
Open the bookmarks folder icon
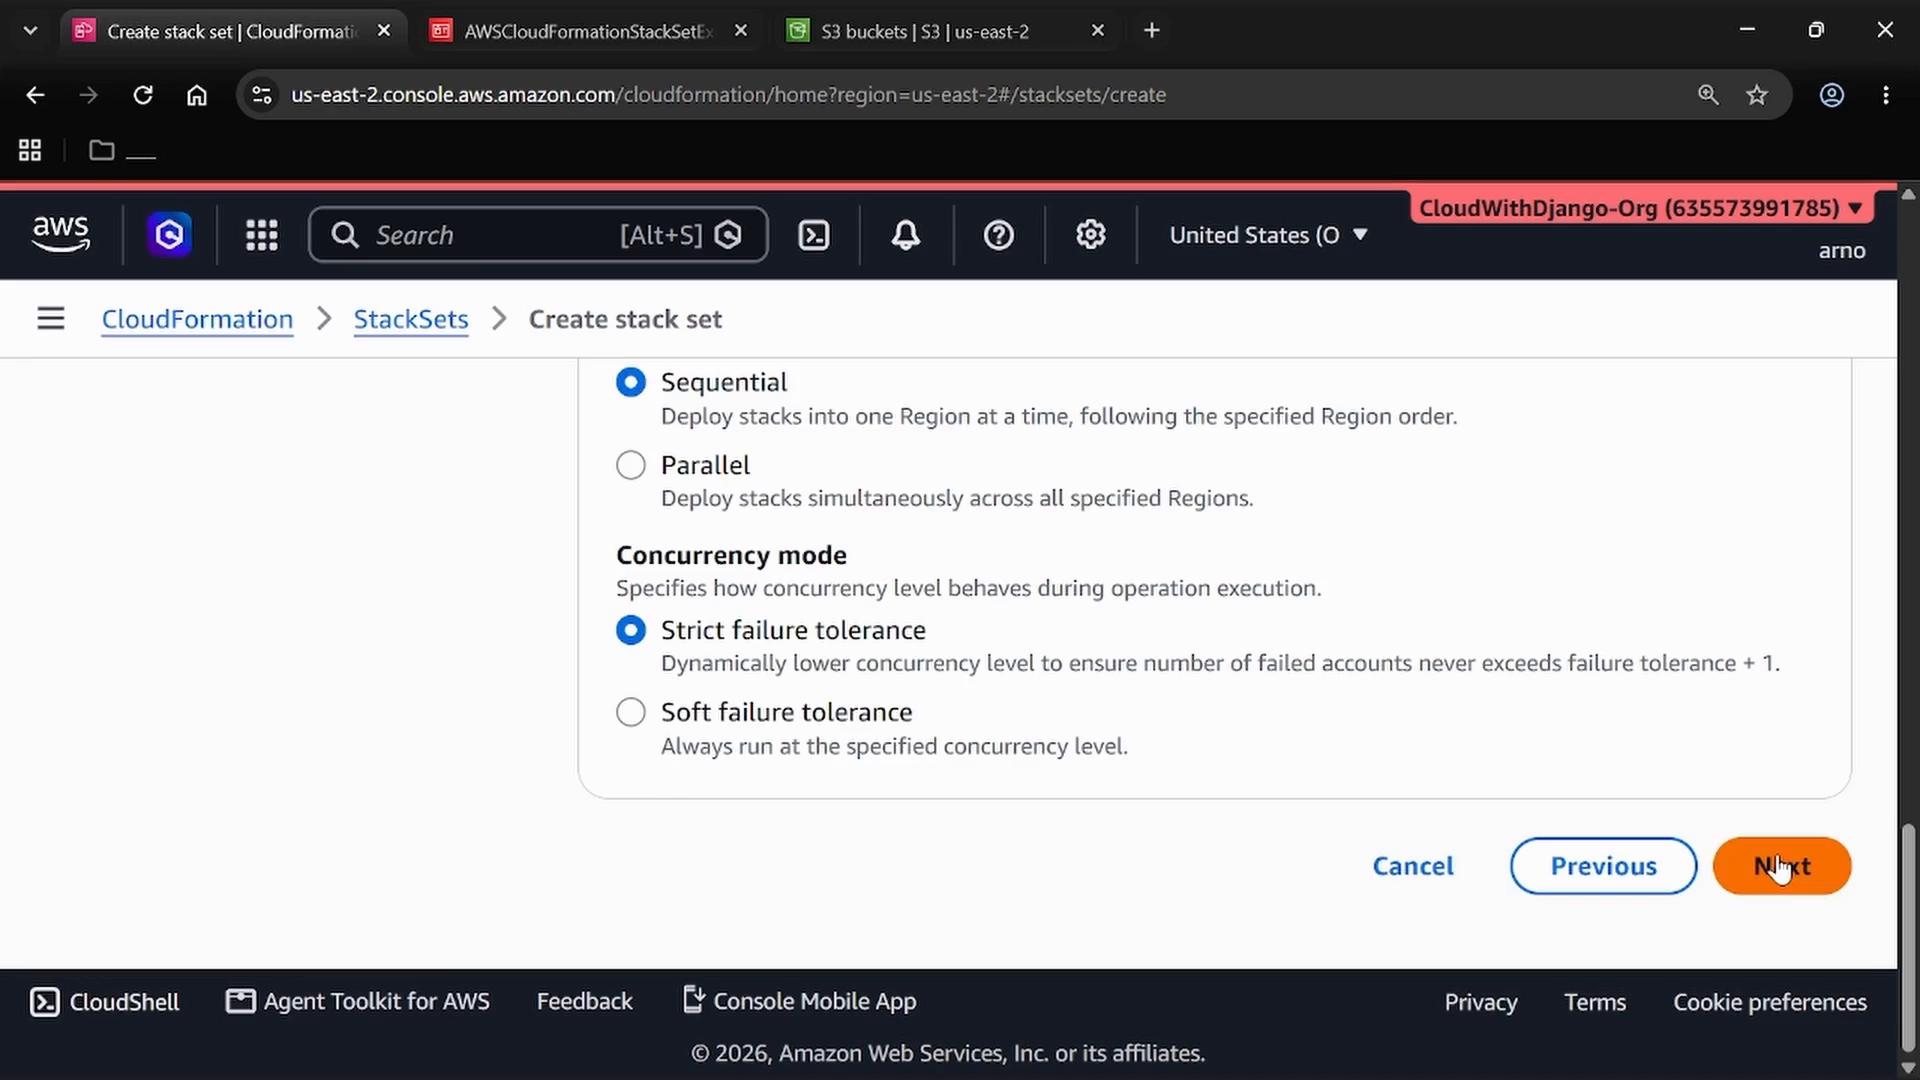point(101,150)
